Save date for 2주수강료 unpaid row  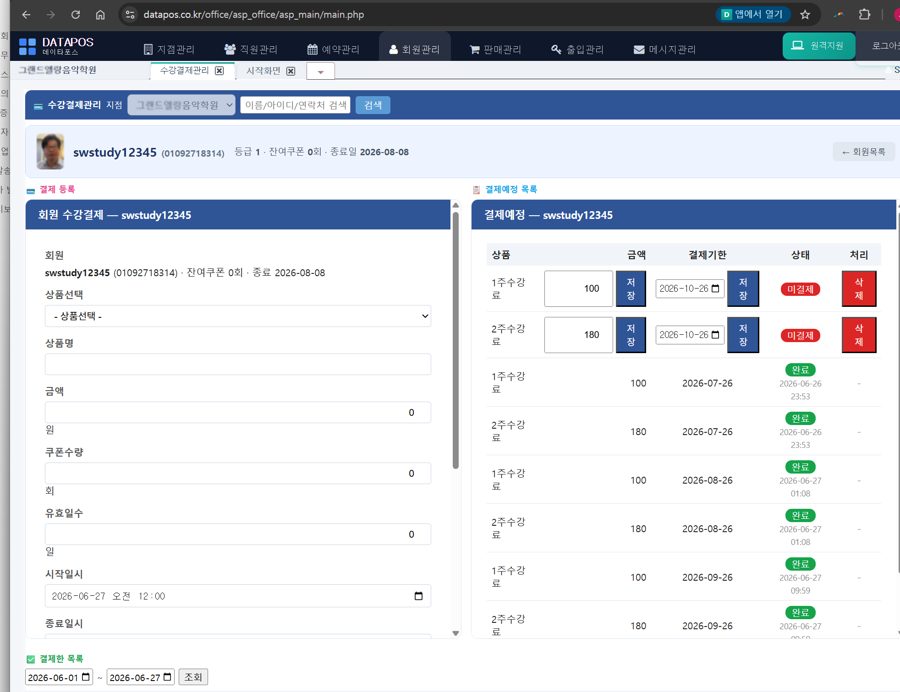(x=743, y=335)
